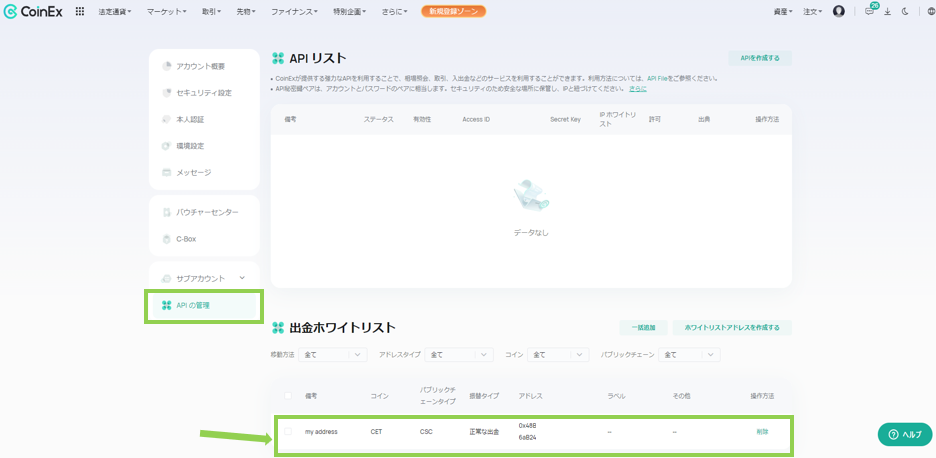Click the user profile avatar icon
Image resolution: width=936 pixels, height=458 pixels.
(x=838, y=11)
